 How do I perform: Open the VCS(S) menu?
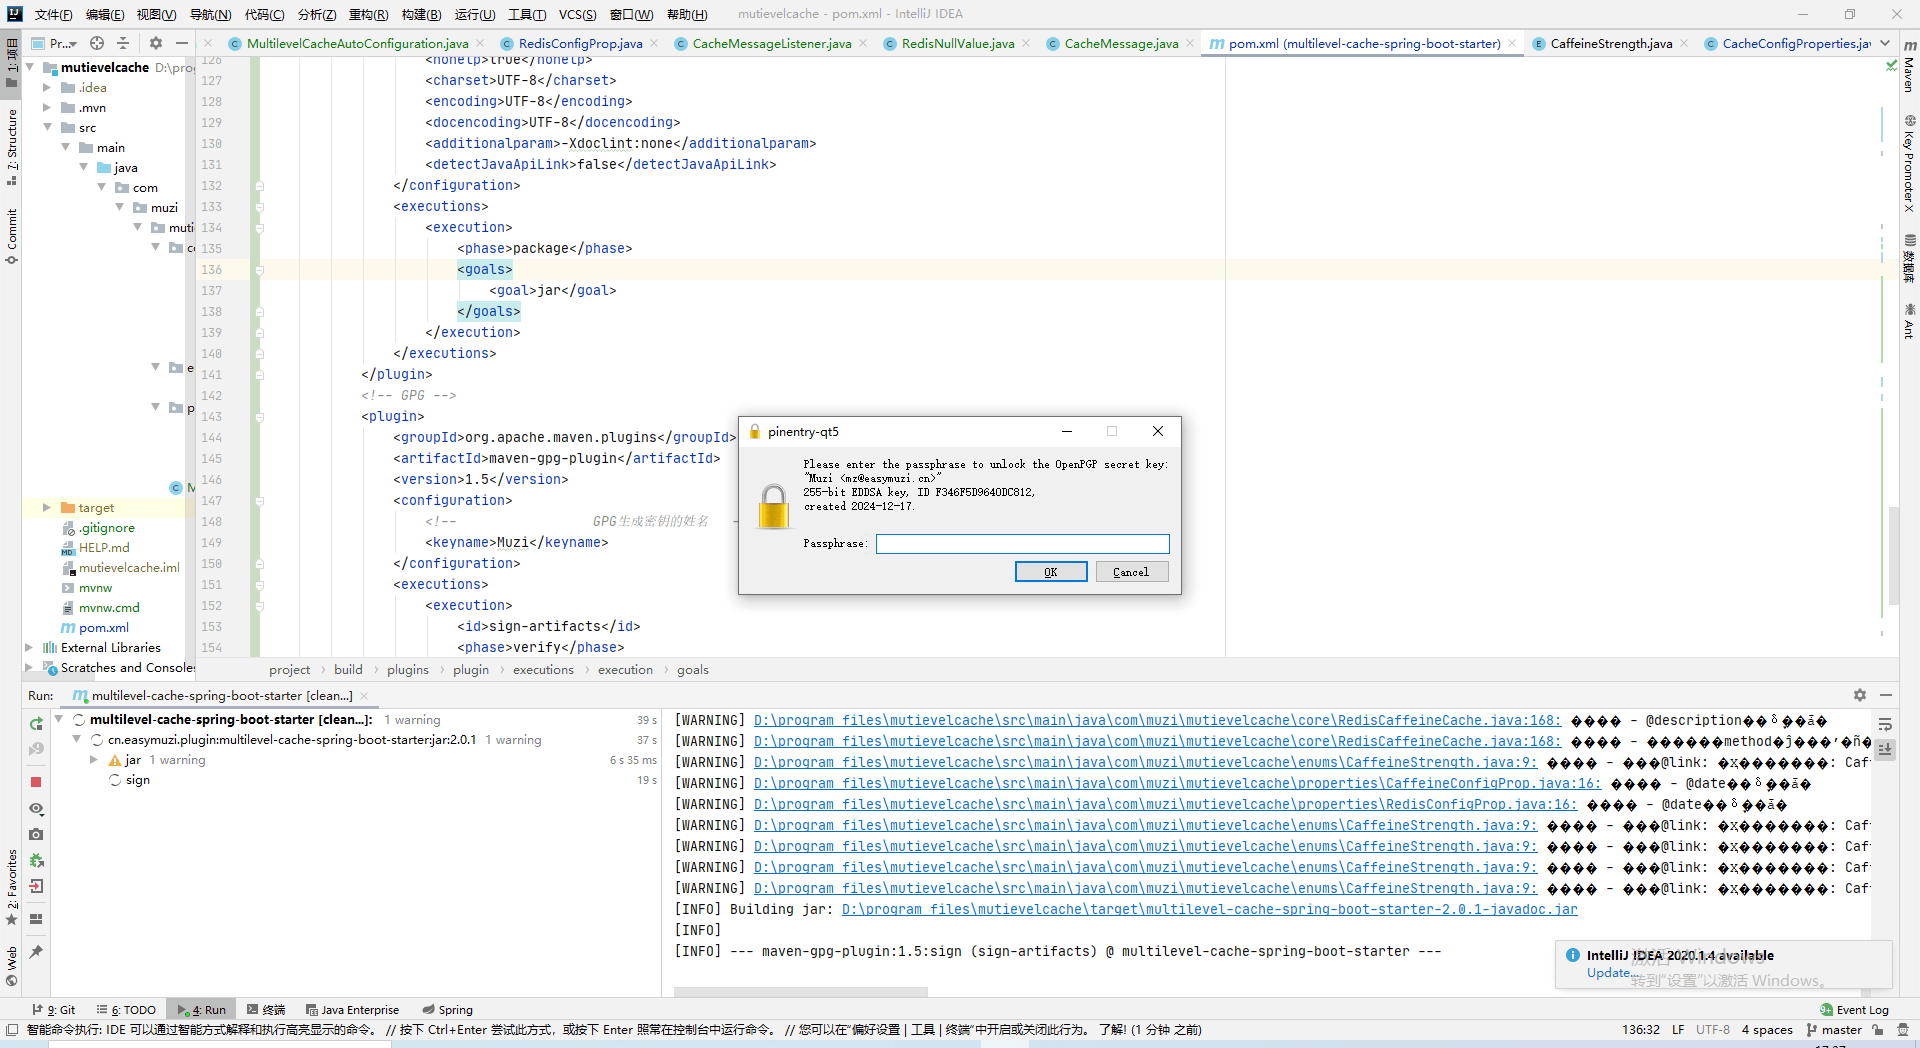pos(577,14)
